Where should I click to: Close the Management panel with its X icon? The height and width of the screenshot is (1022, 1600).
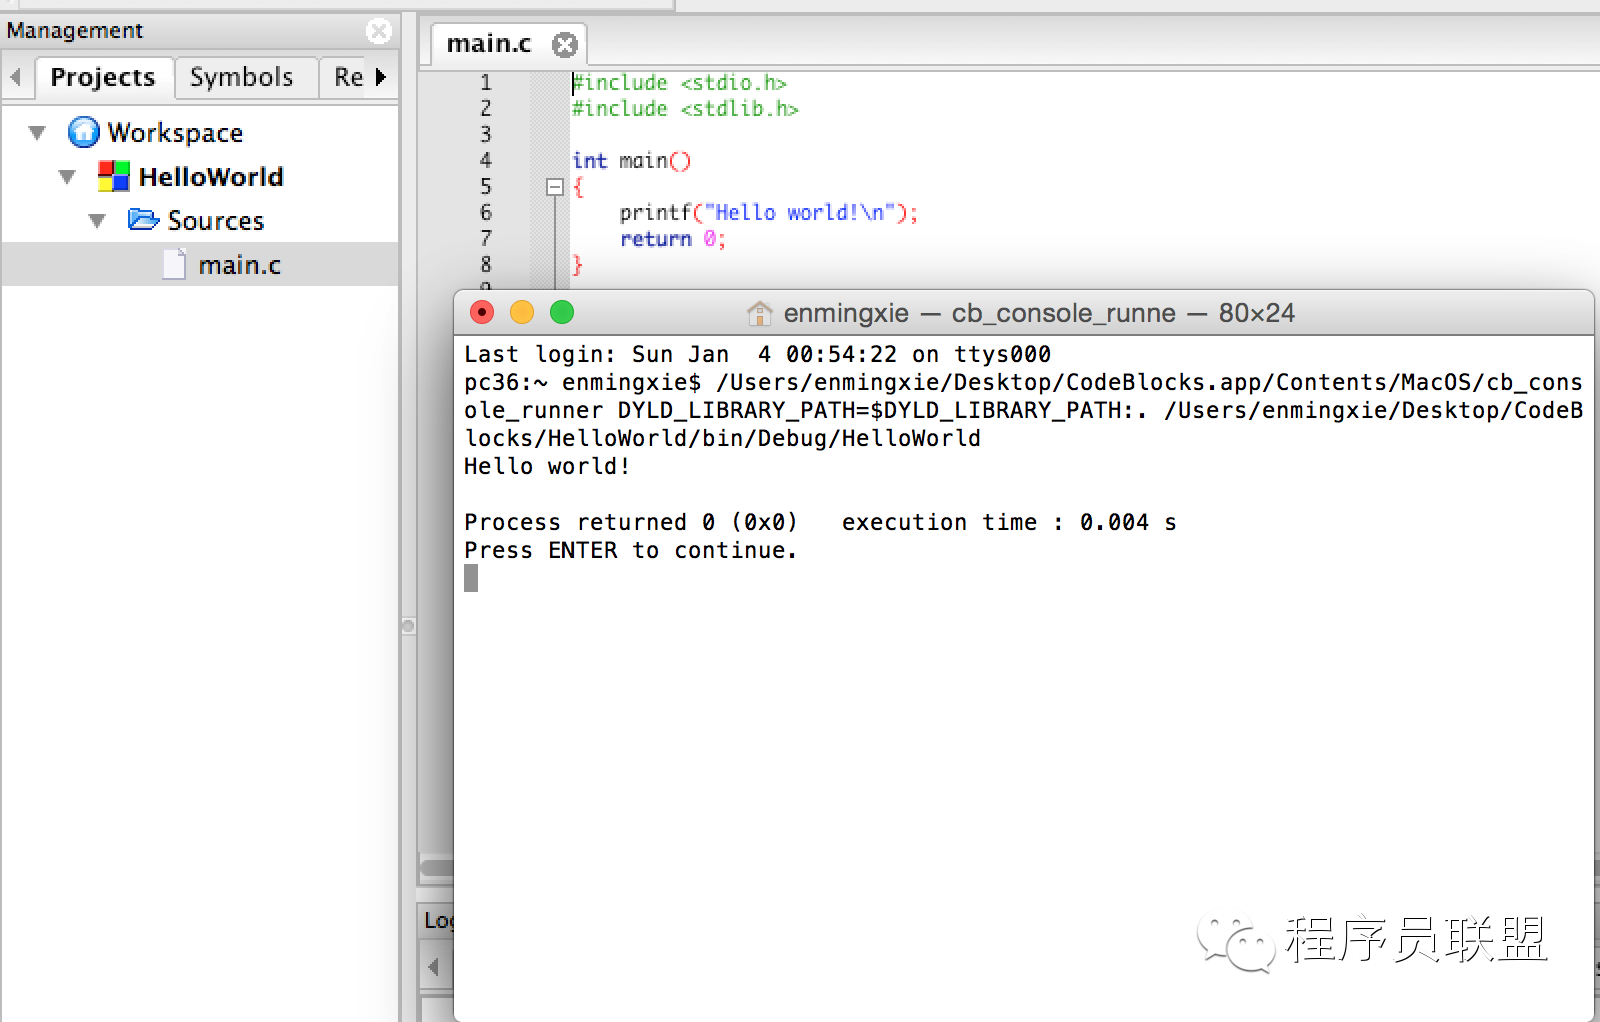pyautogui.click(x=379, y=31)
